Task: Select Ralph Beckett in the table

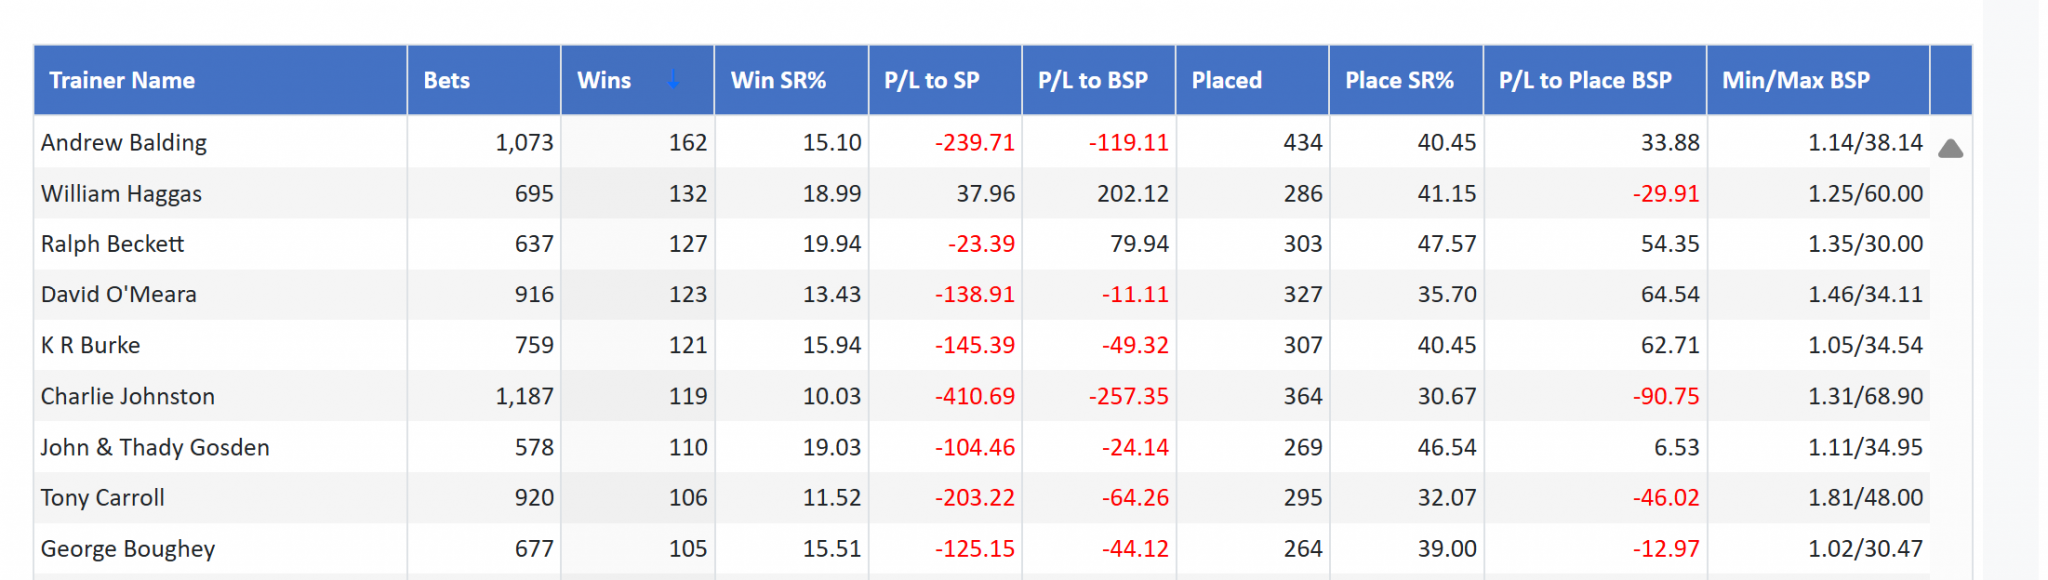Action: pos(112,244)
